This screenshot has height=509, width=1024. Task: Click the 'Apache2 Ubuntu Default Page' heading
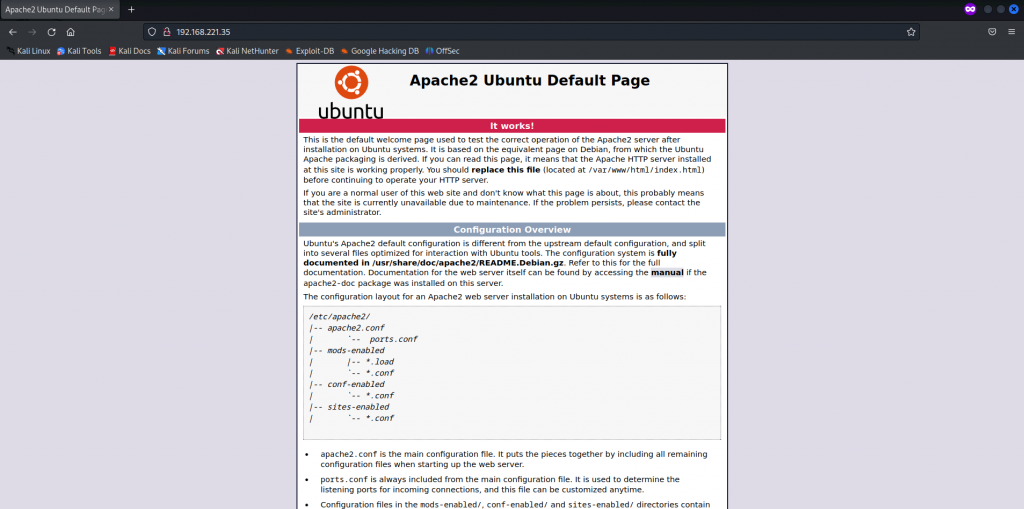[530, 80]
